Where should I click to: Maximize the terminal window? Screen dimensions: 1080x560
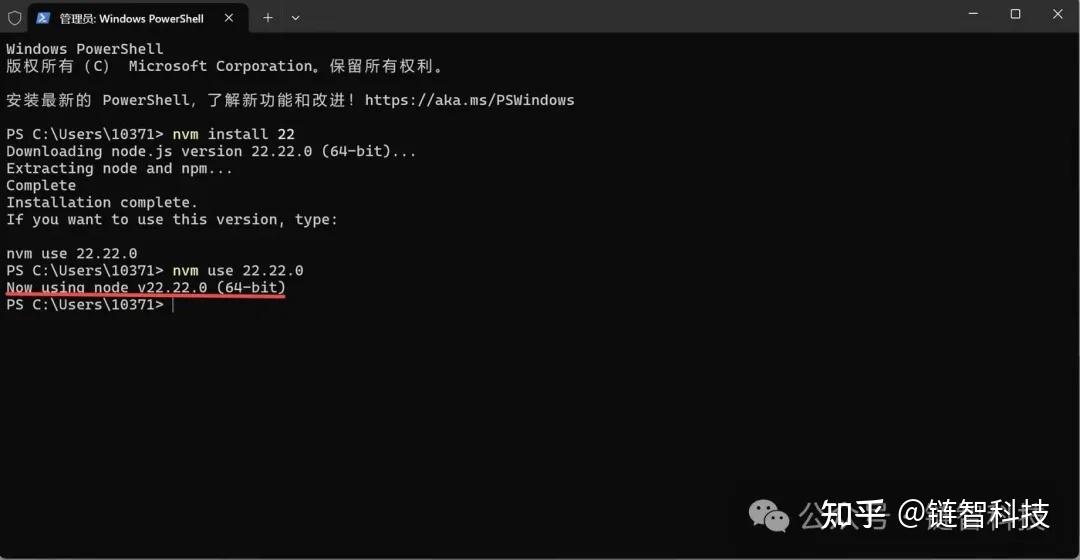coord(1015,14)
